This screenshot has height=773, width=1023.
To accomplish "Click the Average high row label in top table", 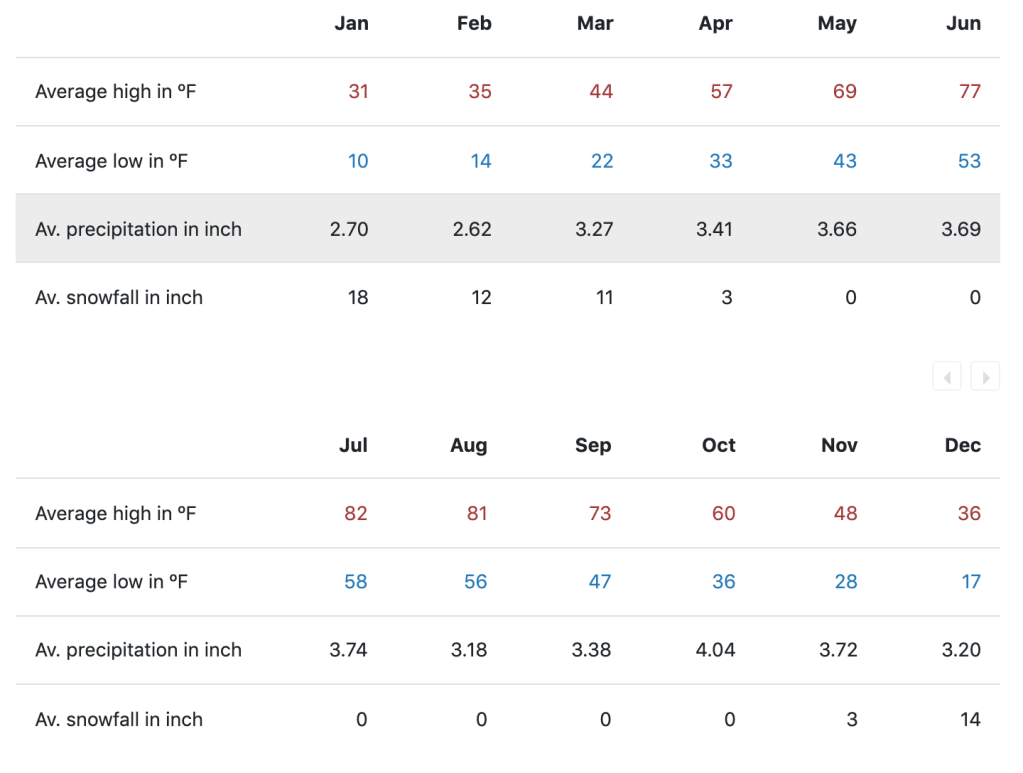I will (x=113, y=92).
